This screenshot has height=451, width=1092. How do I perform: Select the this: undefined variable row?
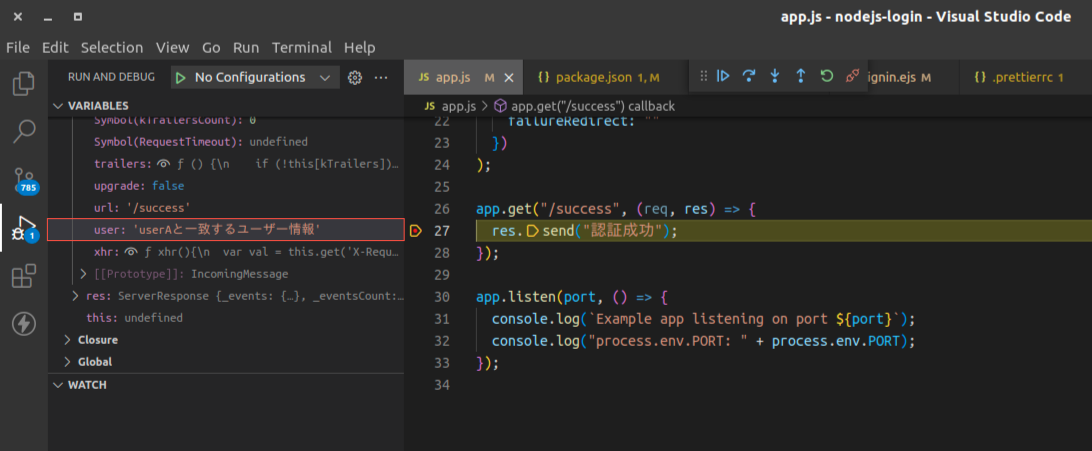click(x=226, y=318)
